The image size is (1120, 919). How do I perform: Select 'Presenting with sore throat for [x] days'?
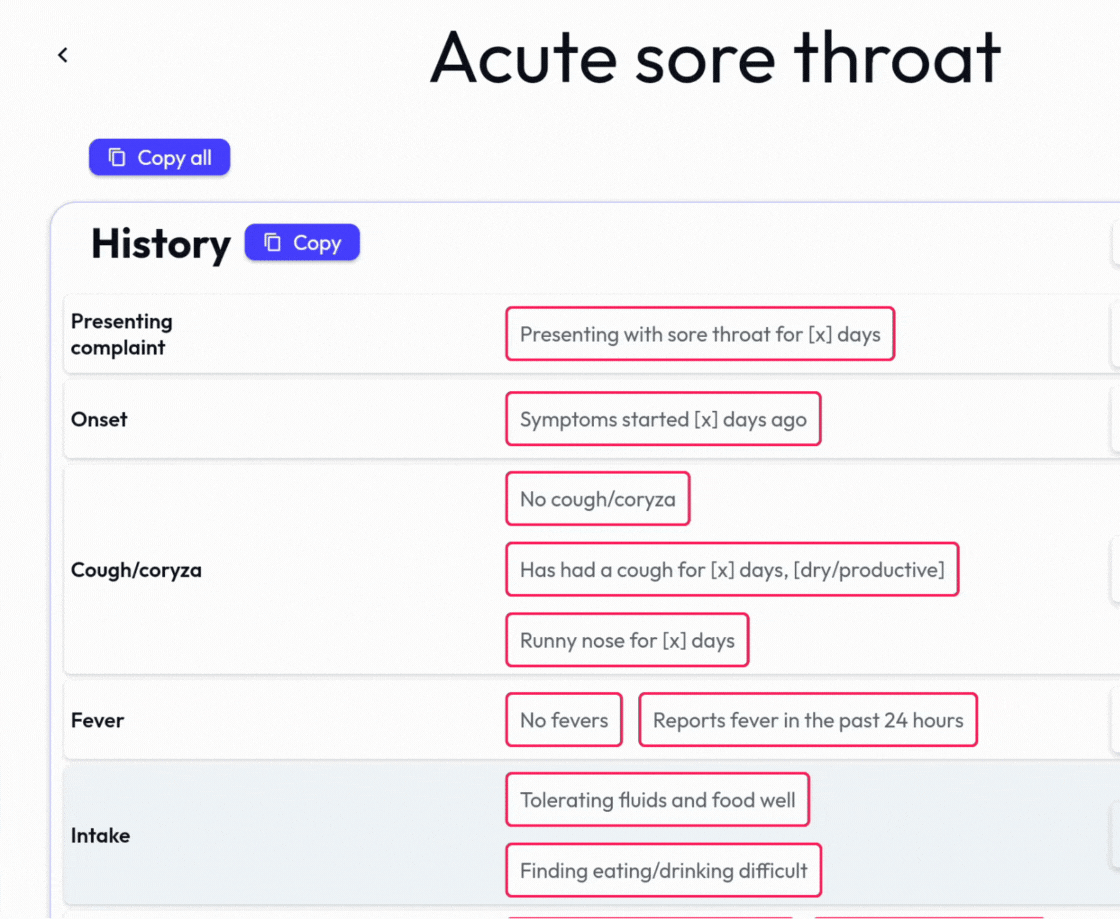tap(700, 334)
